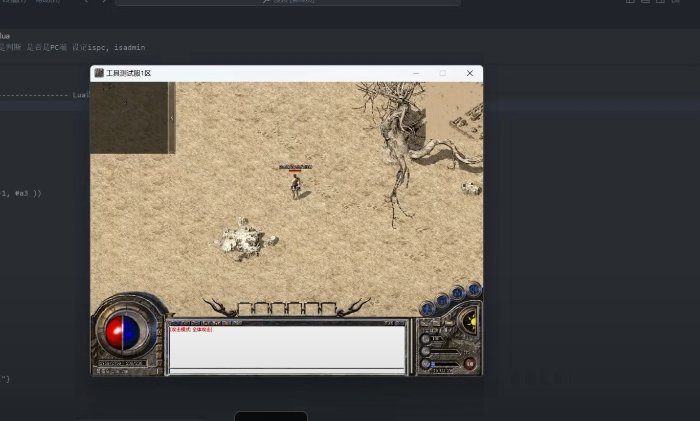Click the editor search box at top
The image size is (700, 421).
[x=288, y=2]
